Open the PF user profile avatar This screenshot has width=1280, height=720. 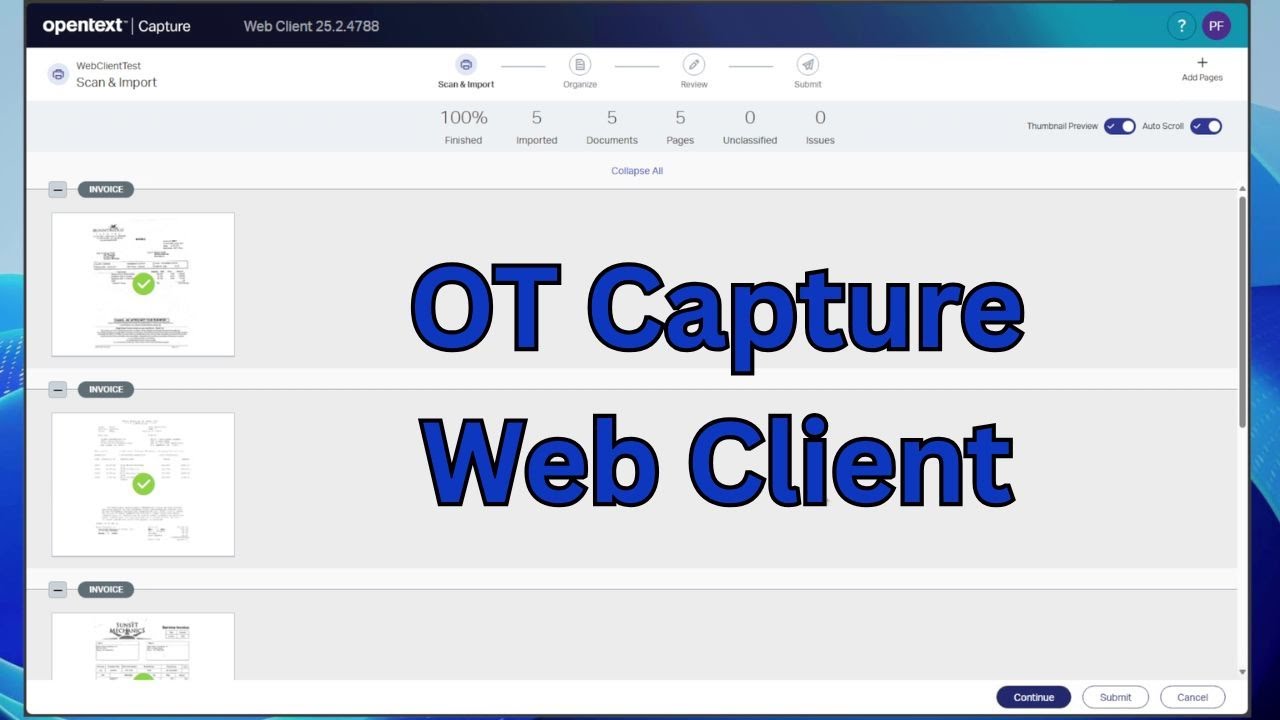point(1216,26)
